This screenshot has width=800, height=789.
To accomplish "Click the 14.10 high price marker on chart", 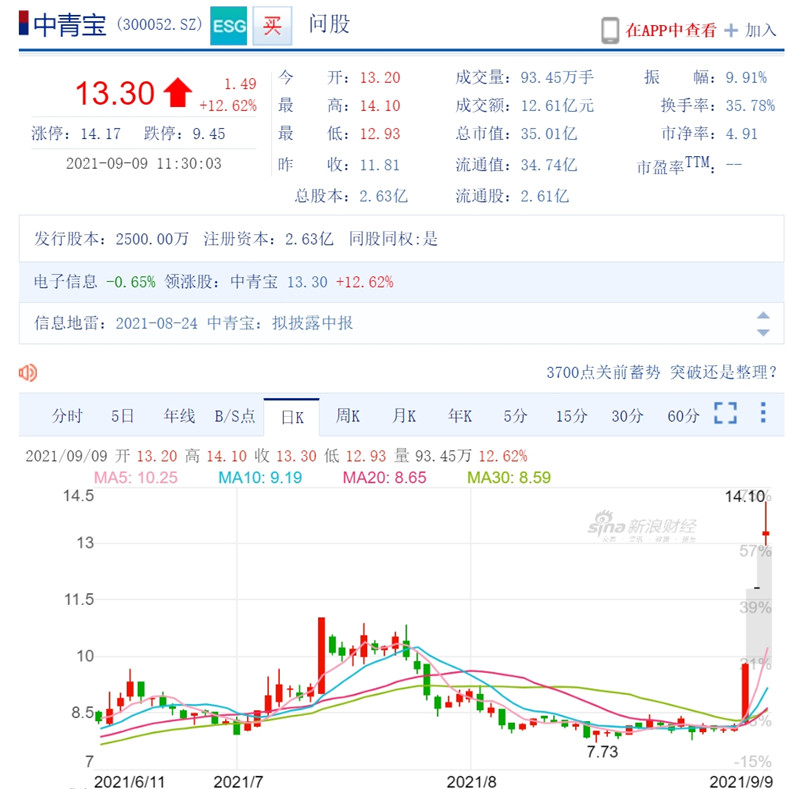I will point(745,496).
